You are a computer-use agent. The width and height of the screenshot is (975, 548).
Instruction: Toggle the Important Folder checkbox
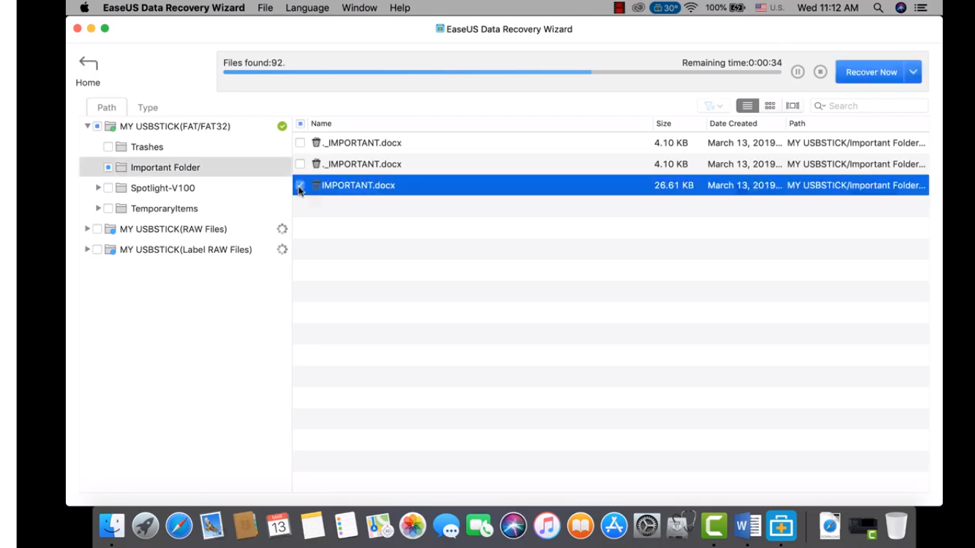[x=108, y=167]
